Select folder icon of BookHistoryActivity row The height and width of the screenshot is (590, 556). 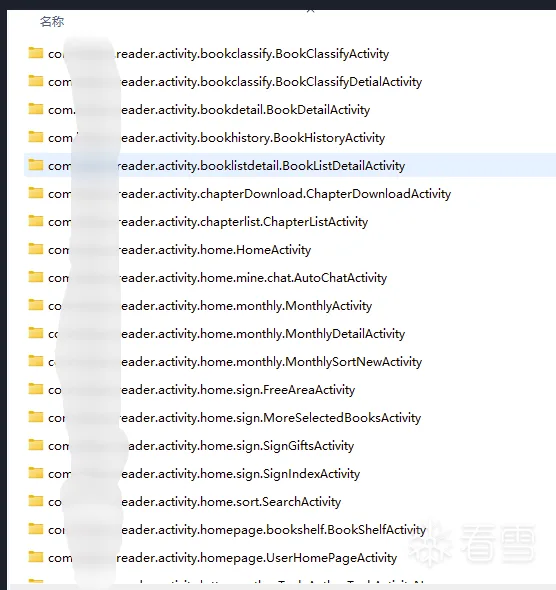36,137
